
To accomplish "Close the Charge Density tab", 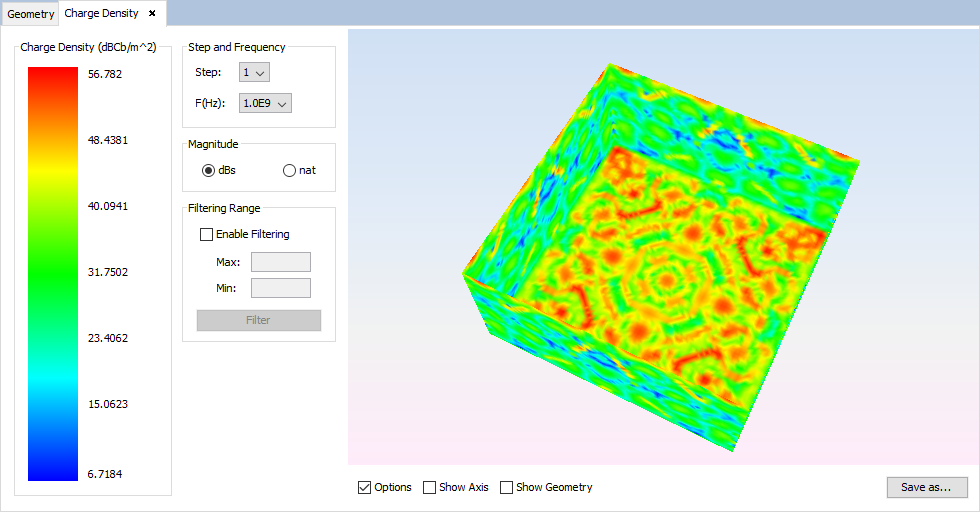I will tap(152, 14).
